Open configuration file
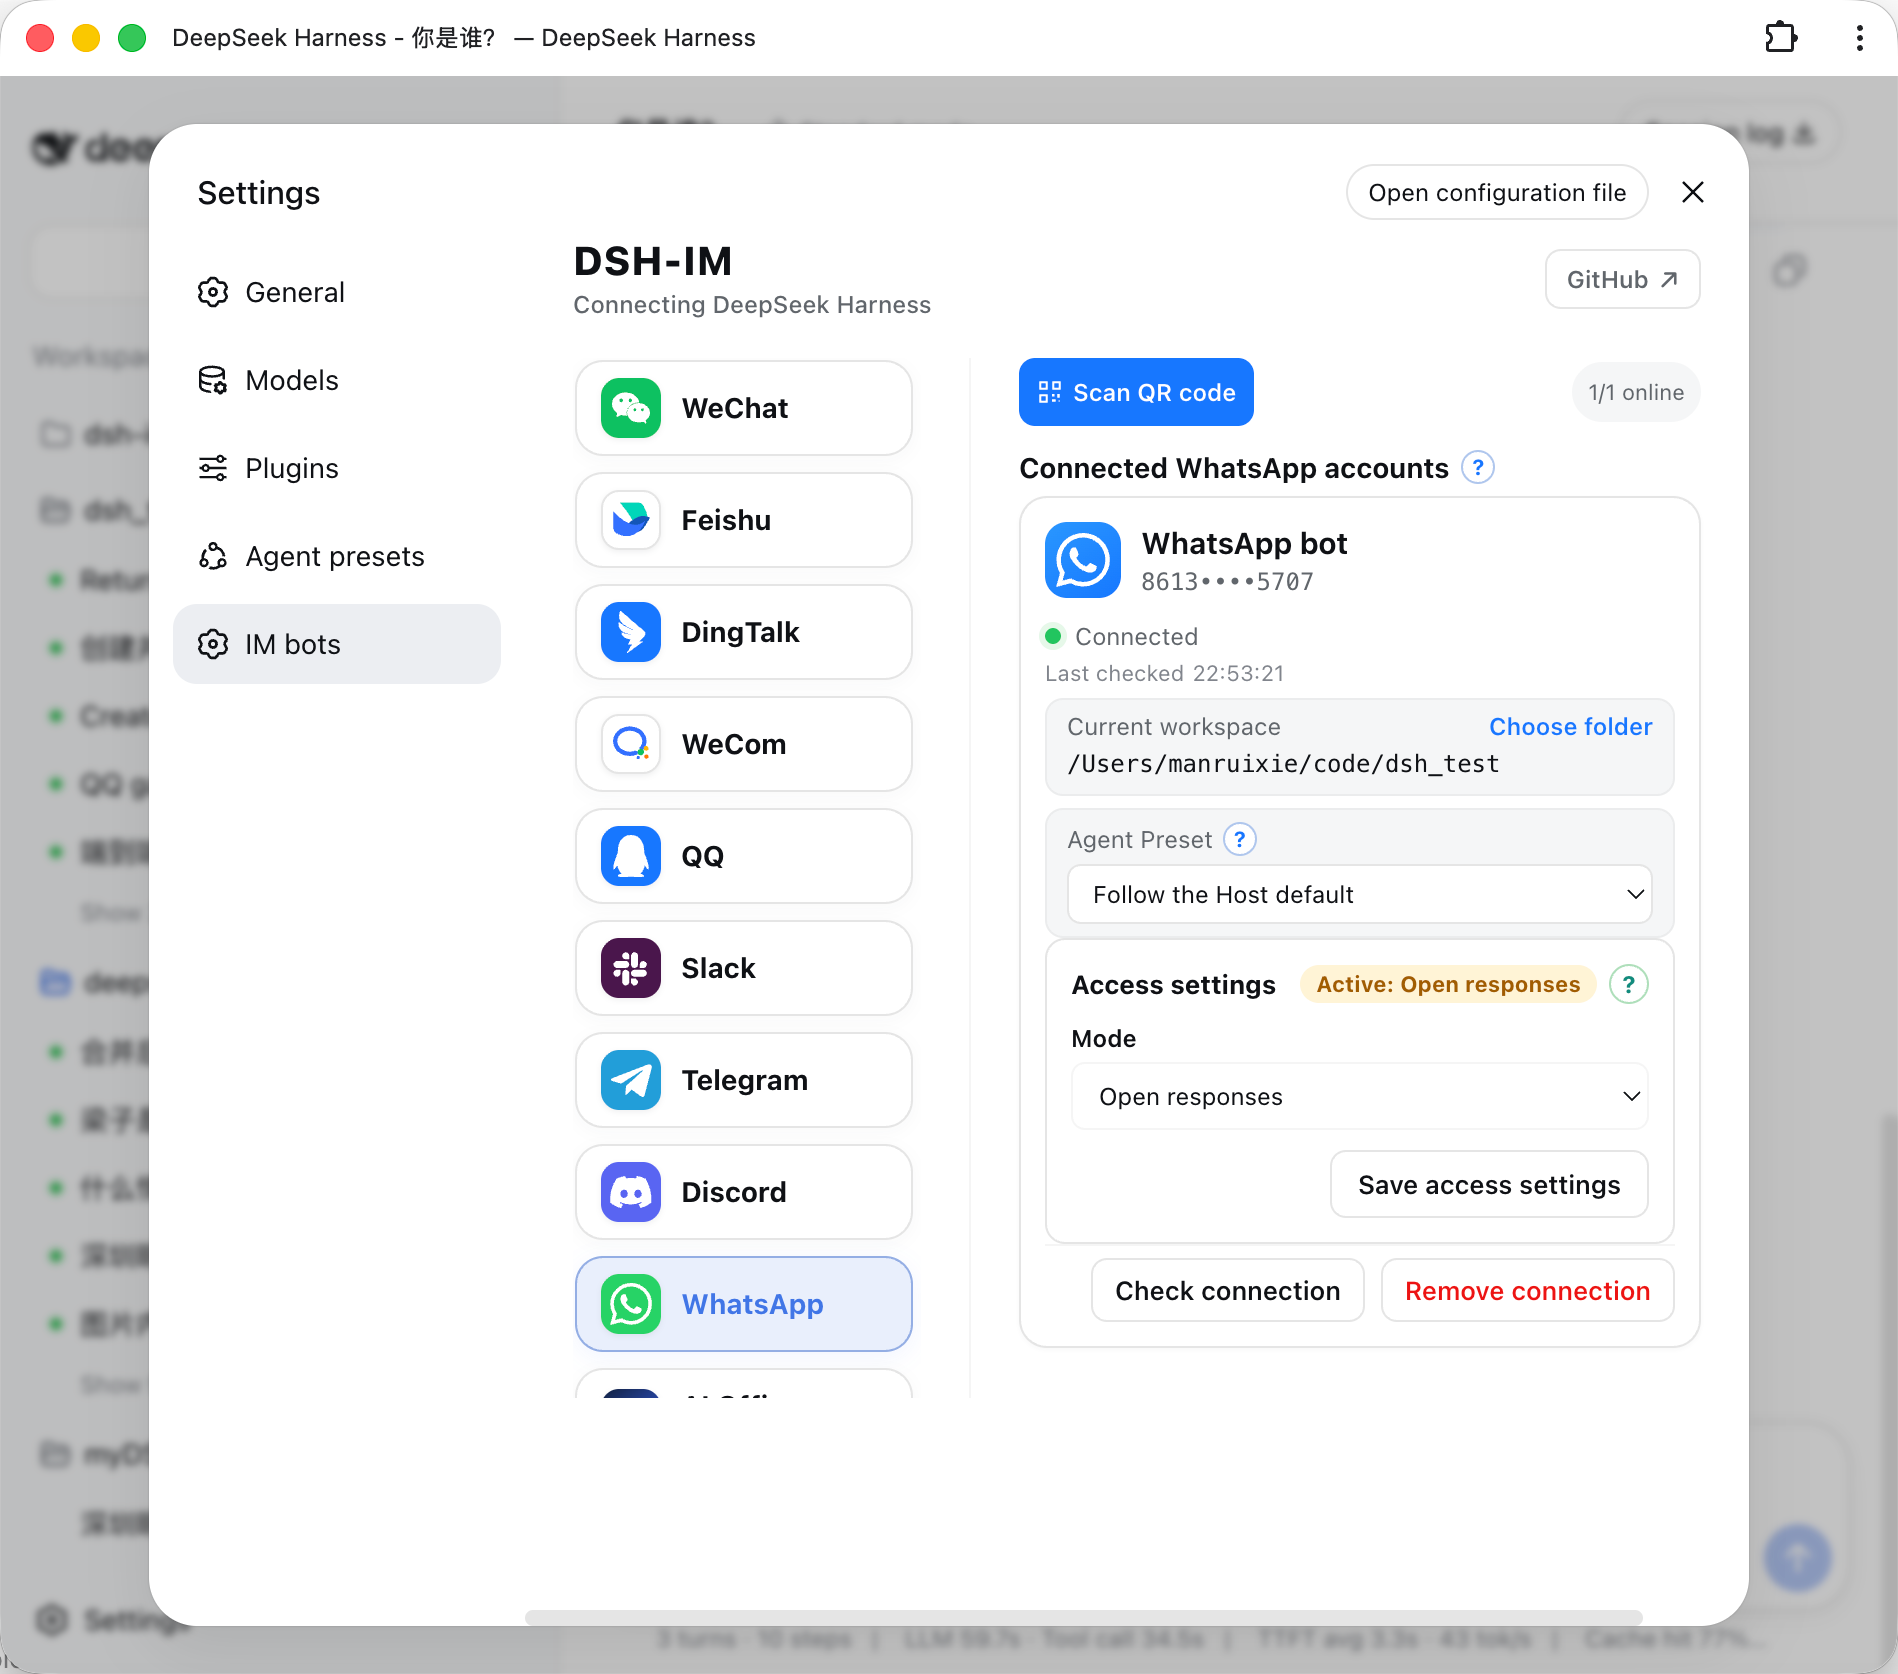 click(x=1497, y=192)
